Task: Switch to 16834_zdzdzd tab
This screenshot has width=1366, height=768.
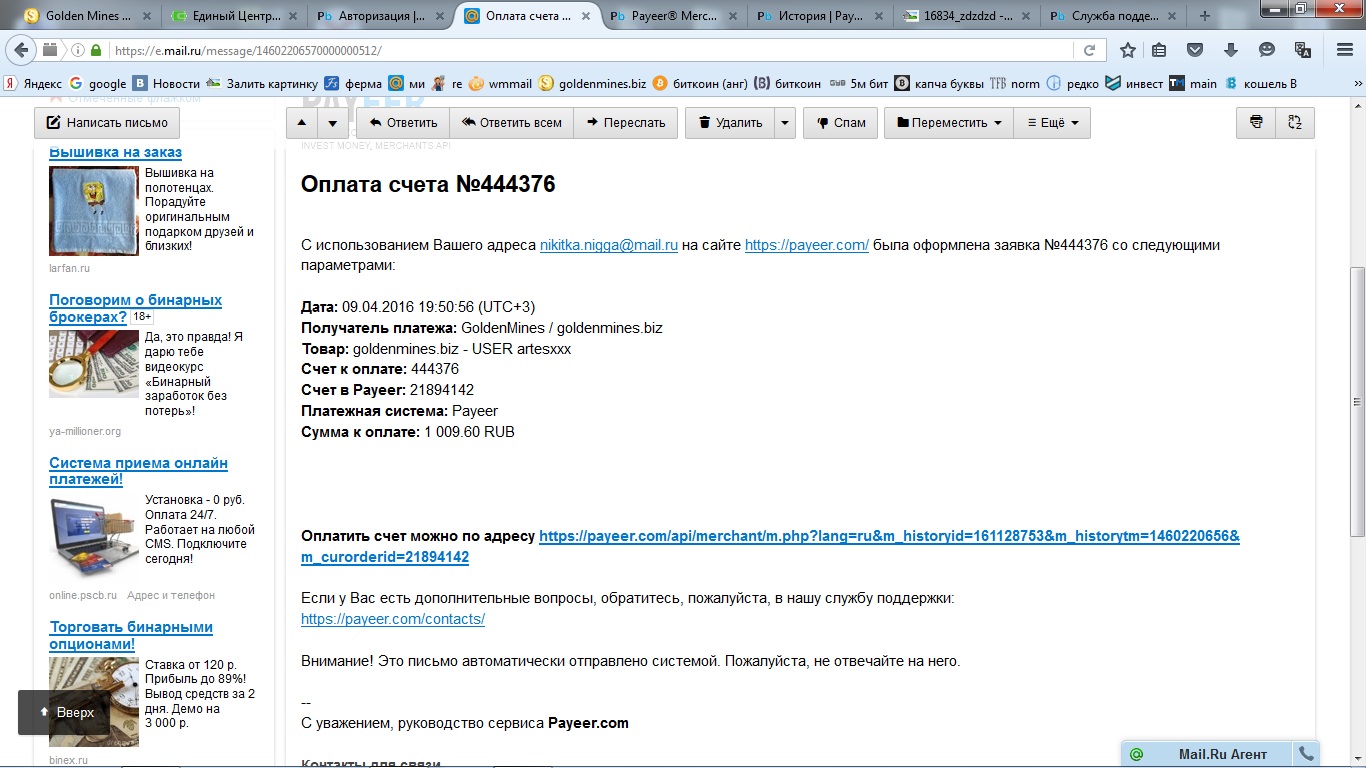Action: coord(967,16)
